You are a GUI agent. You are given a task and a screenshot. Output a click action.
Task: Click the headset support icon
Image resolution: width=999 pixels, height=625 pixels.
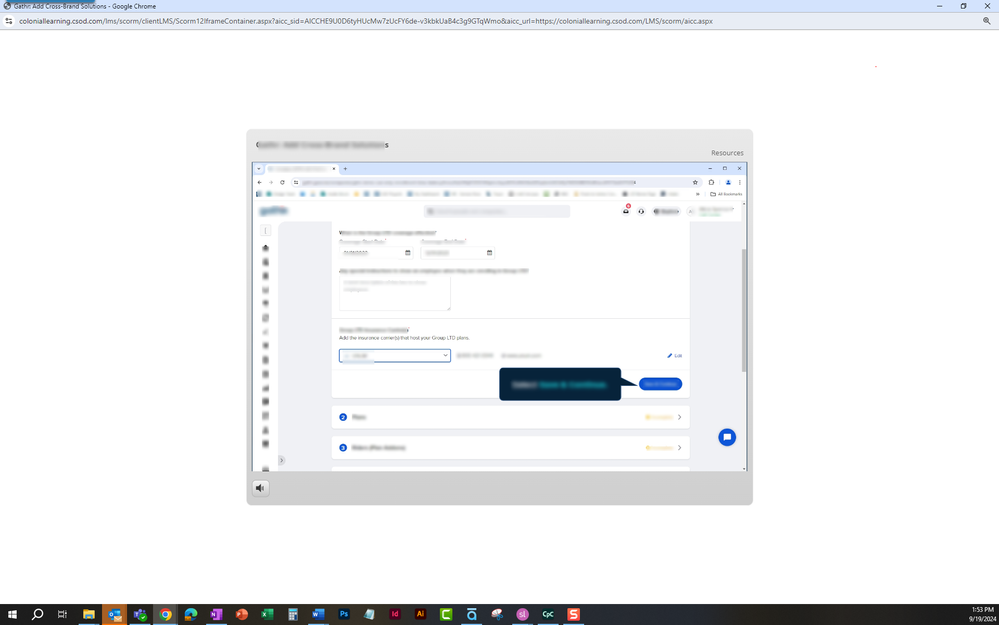click(641, 212)
